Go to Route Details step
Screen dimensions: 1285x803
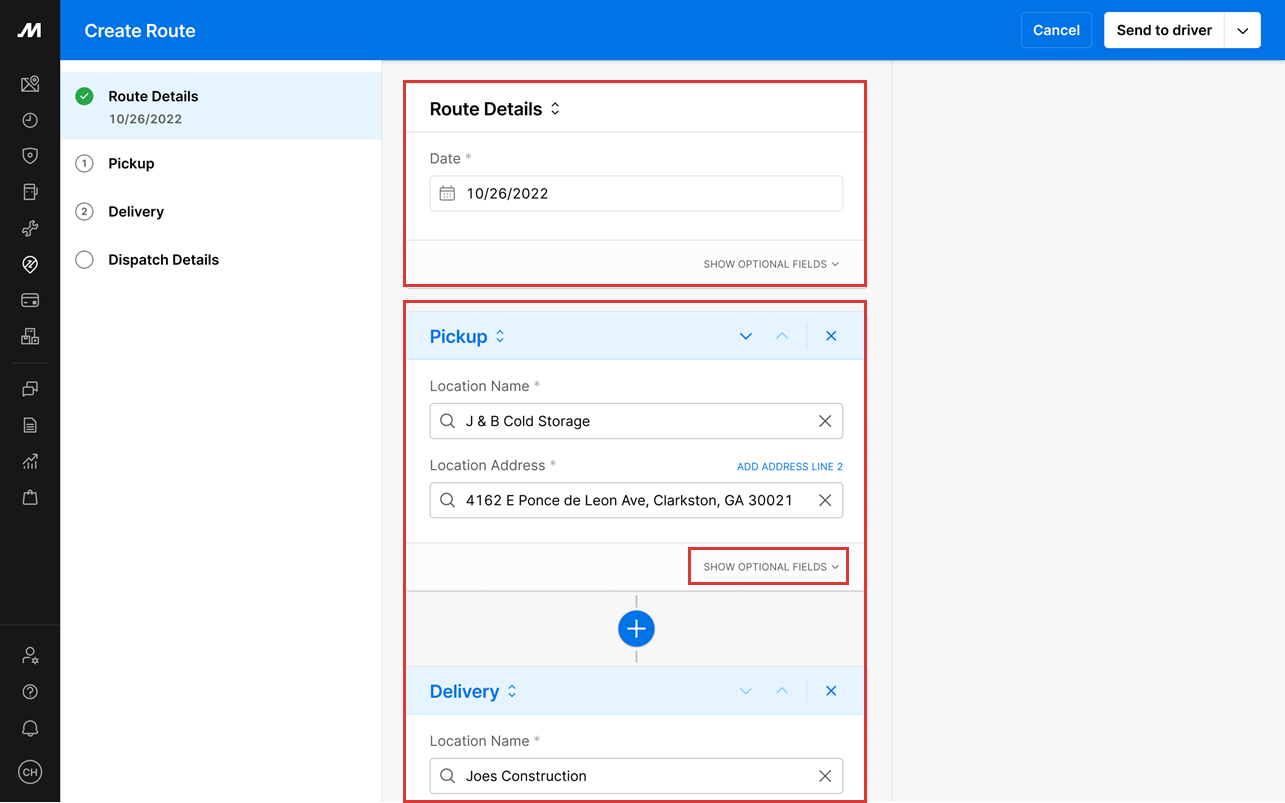[x=221, y=106]
